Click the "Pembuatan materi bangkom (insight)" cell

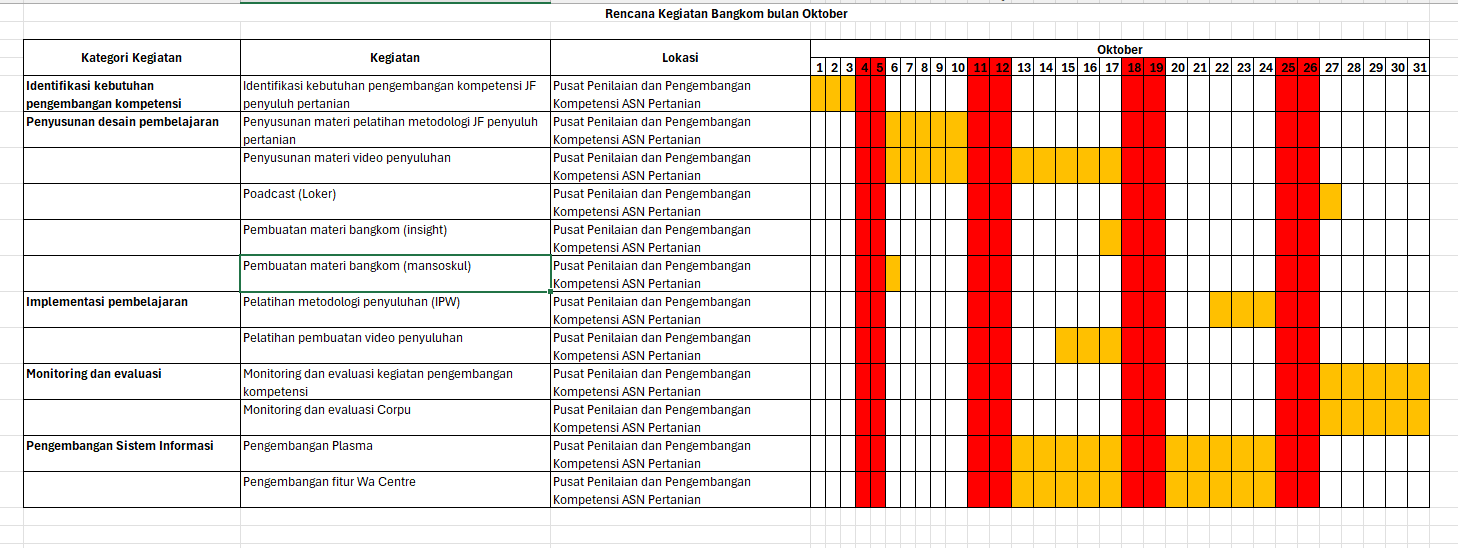(x=395, y=238)
